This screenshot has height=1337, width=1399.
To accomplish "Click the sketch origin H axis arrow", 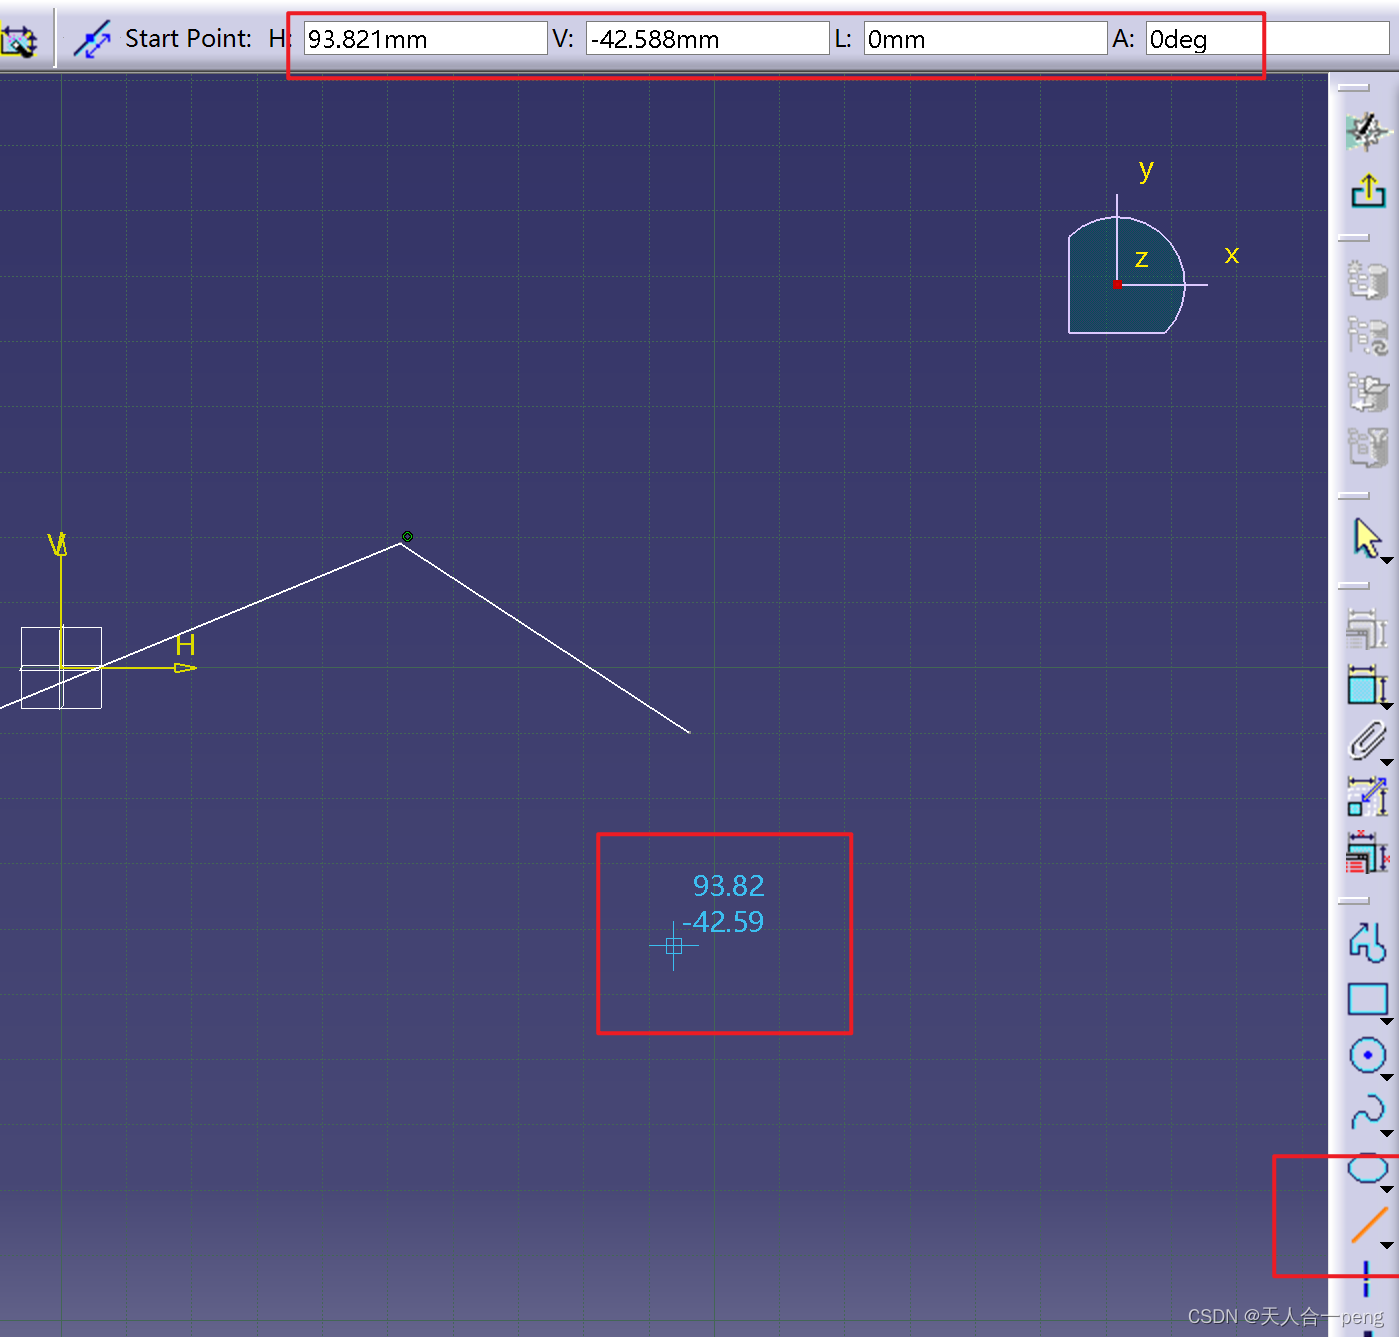I will 186,668.
